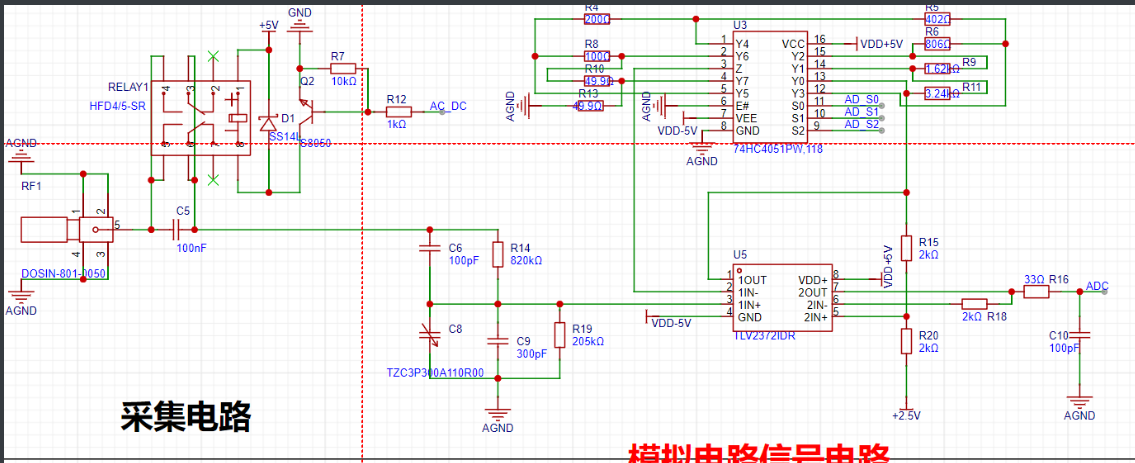Select the R19 205kΩ resistor symbol
The height and width of the screenshot is (463, 1135).
[560, 335]
